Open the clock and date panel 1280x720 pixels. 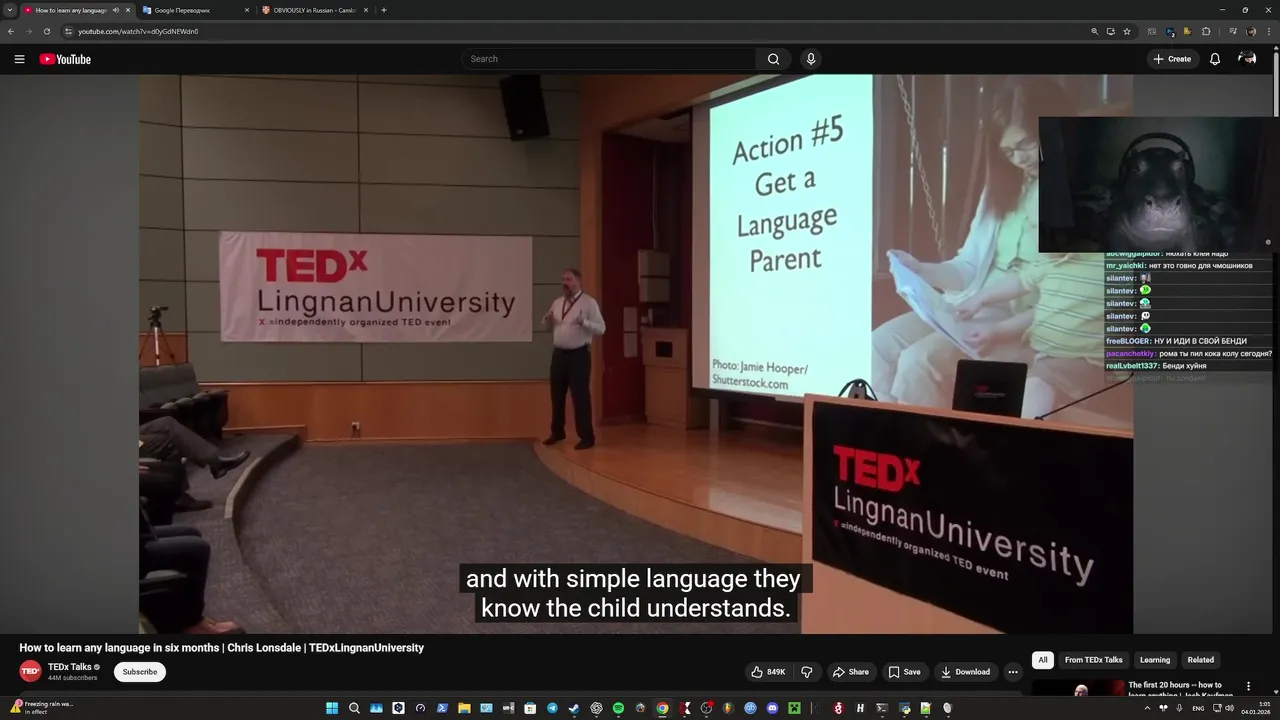coord(1255,708)
